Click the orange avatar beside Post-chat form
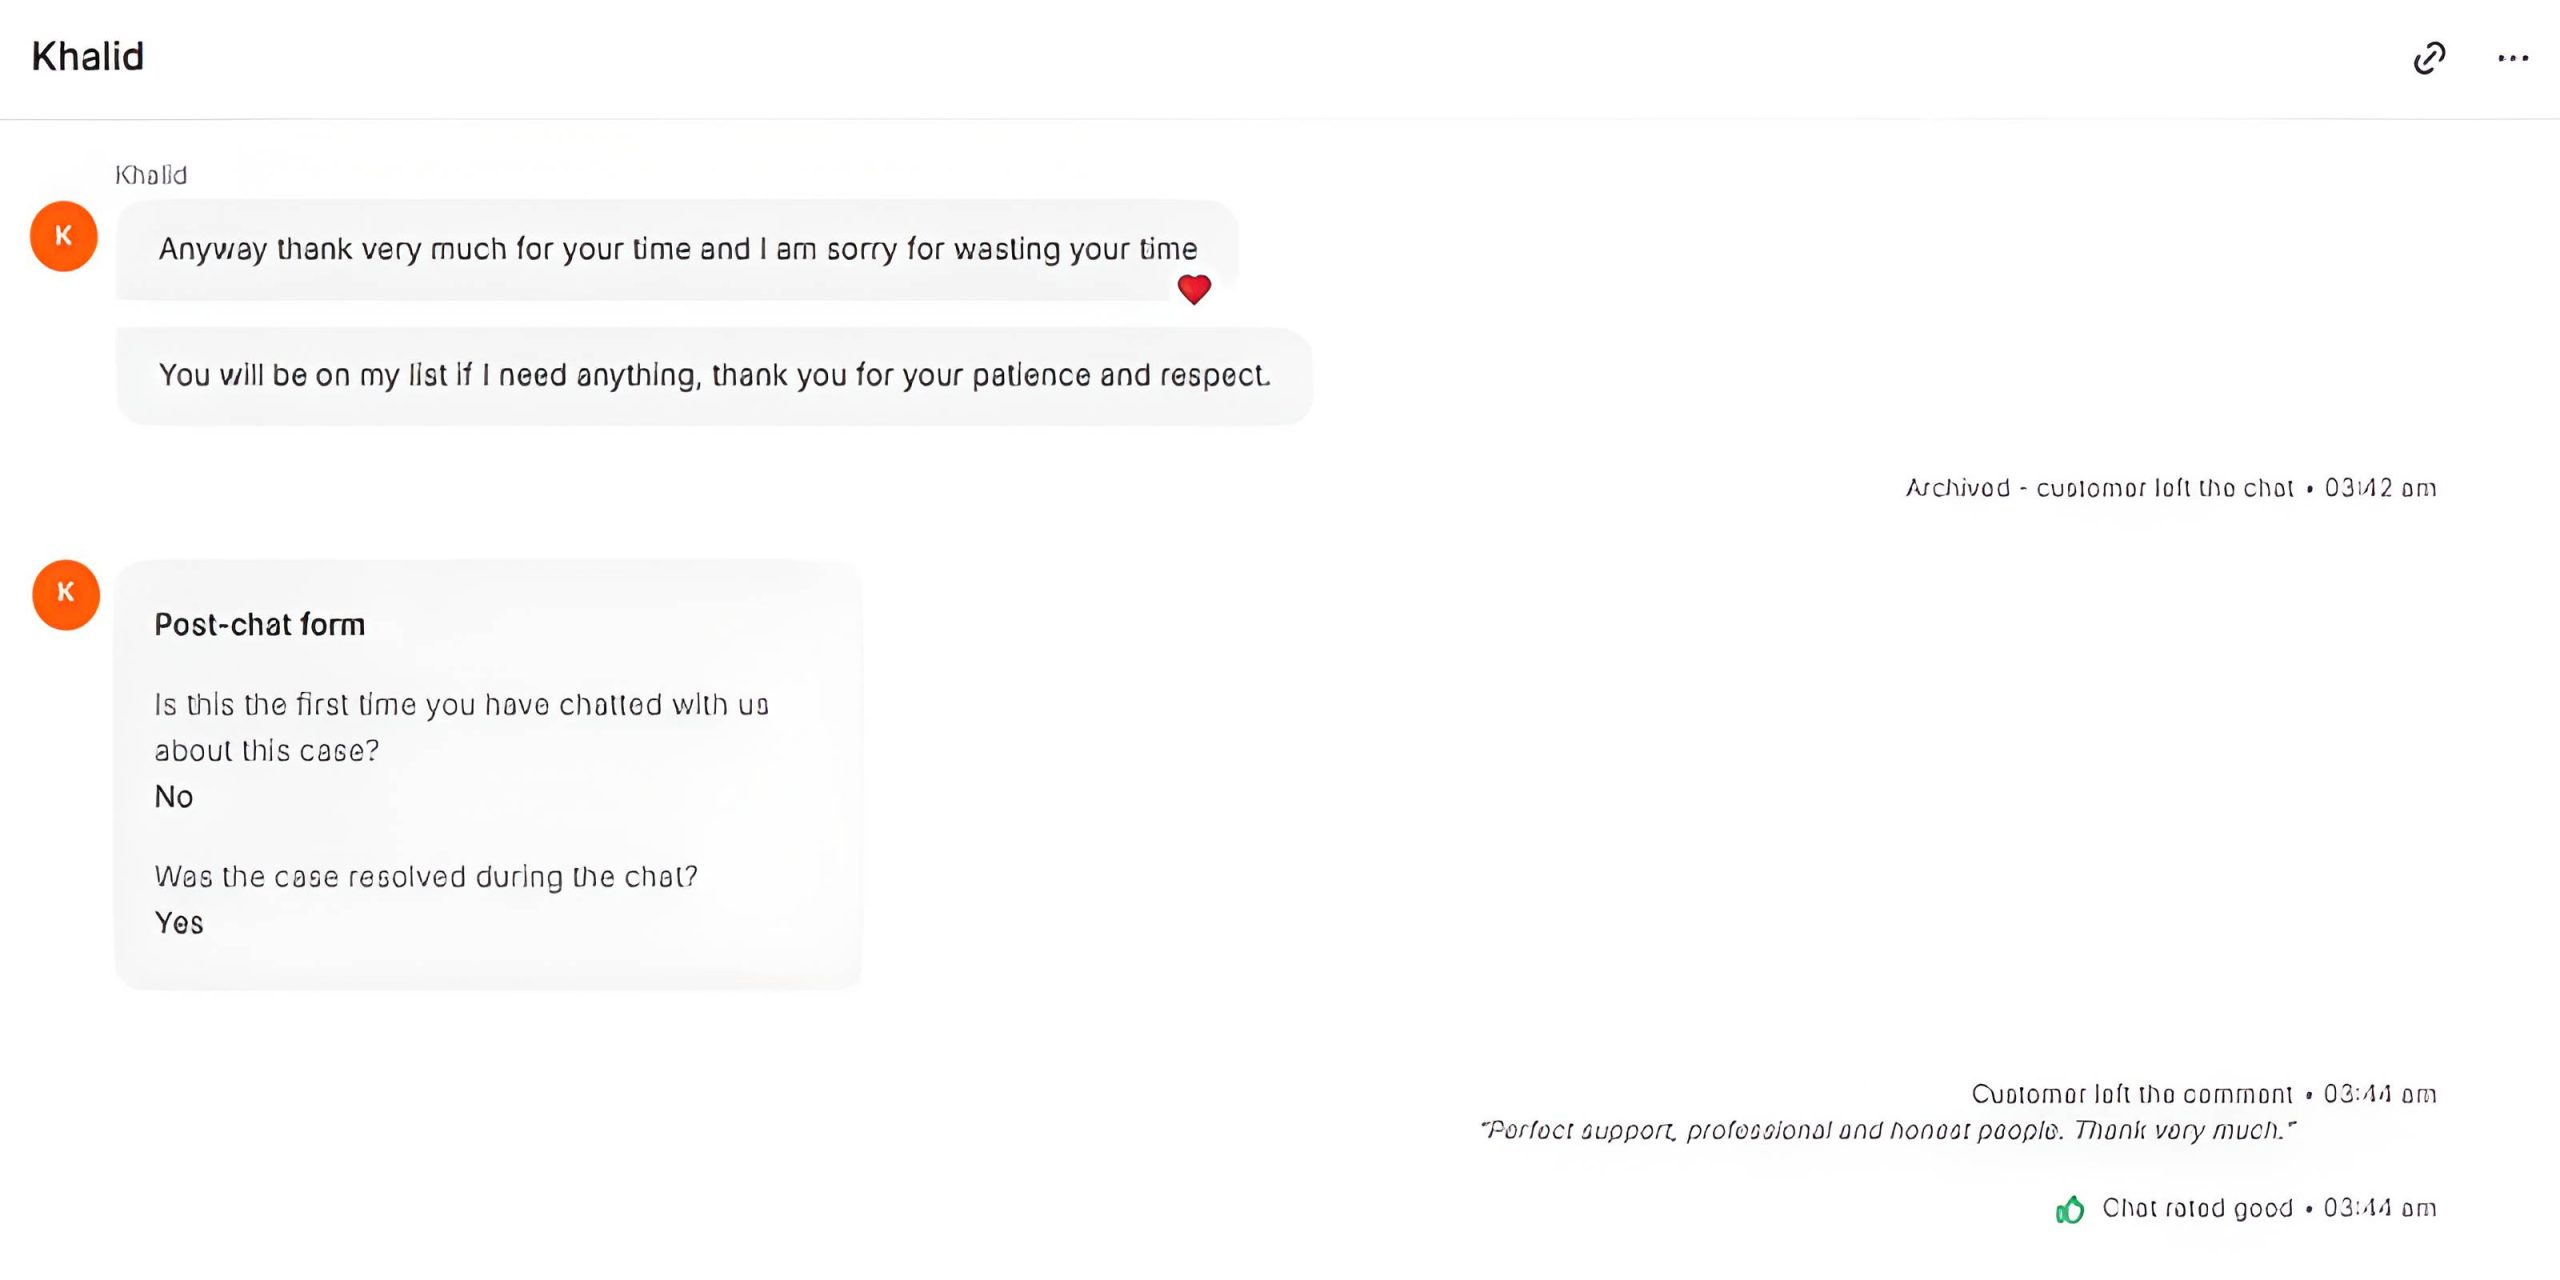Screen dimensions: 2560x1280 click(66, 595)
